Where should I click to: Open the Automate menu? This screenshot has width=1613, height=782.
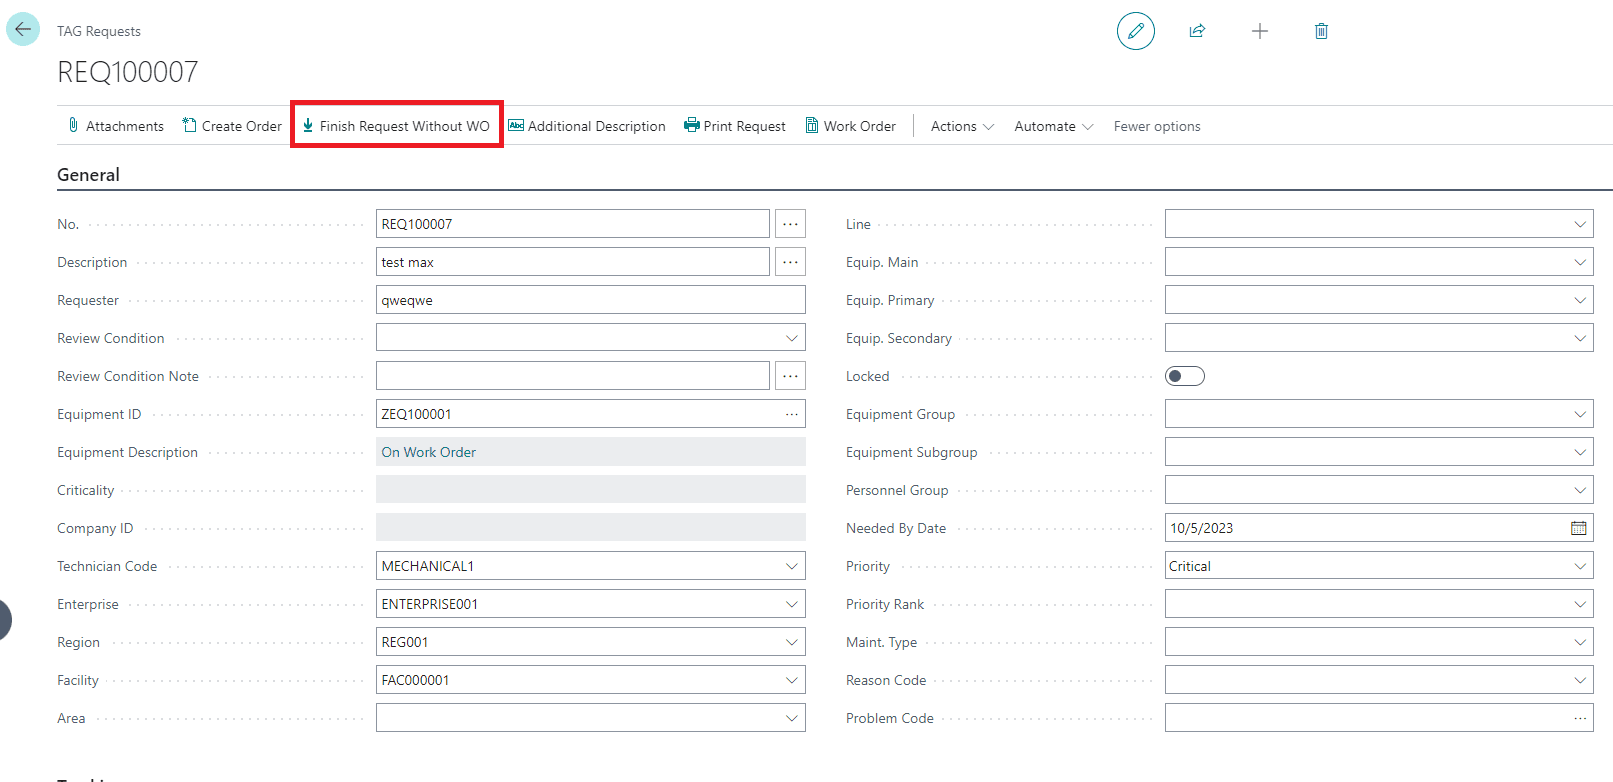pyautogui.click(x=1053, y=126)
